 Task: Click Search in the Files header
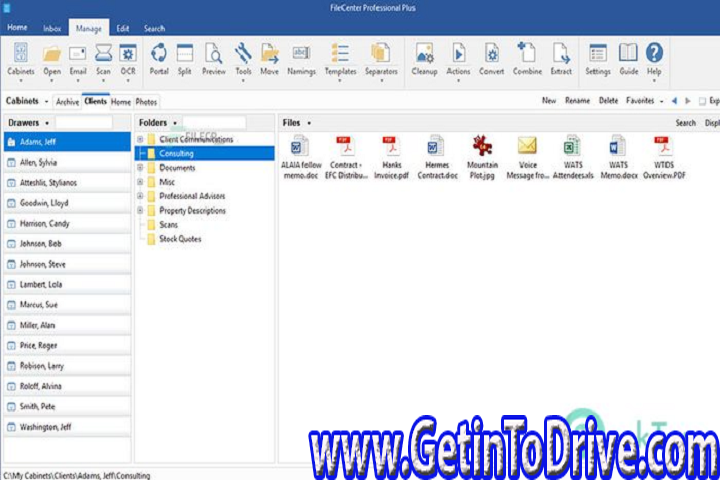[686, 123]
